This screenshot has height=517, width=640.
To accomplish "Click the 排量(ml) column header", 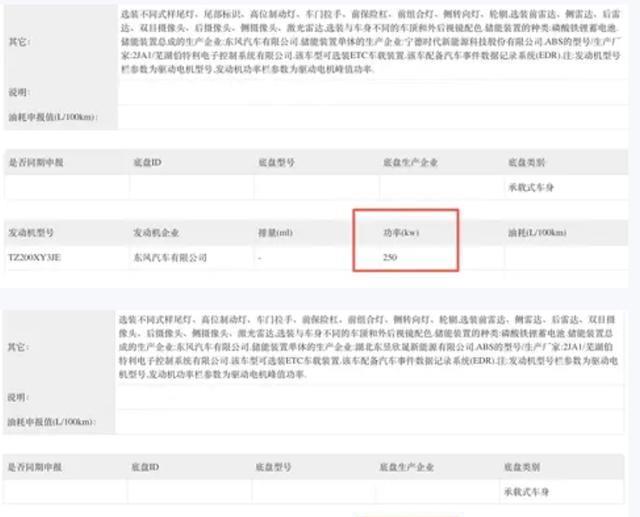I will 275,232.
